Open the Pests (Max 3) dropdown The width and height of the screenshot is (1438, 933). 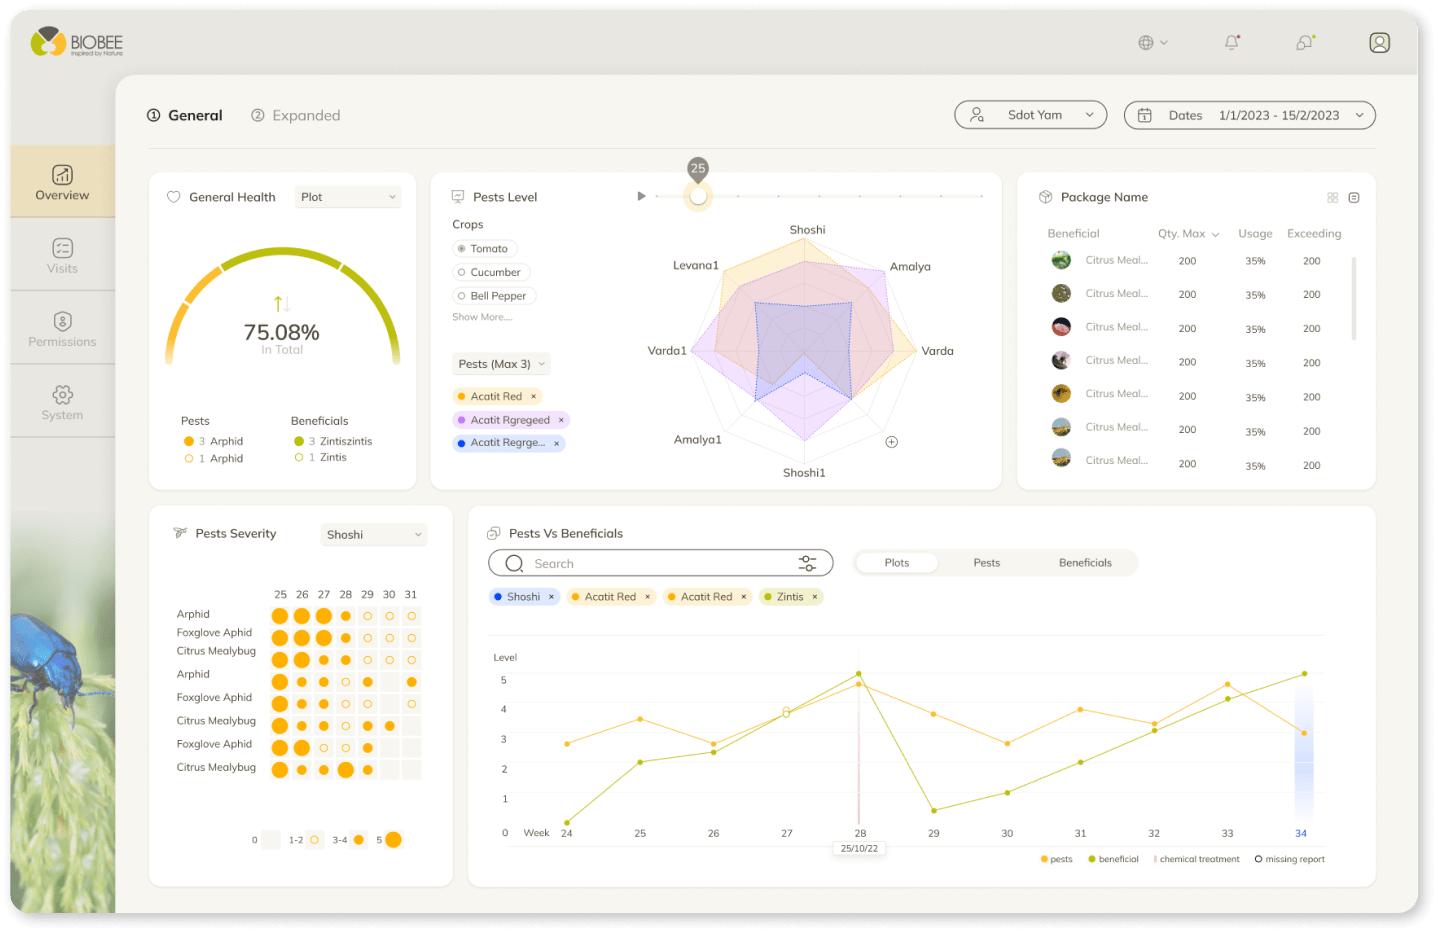501,364
